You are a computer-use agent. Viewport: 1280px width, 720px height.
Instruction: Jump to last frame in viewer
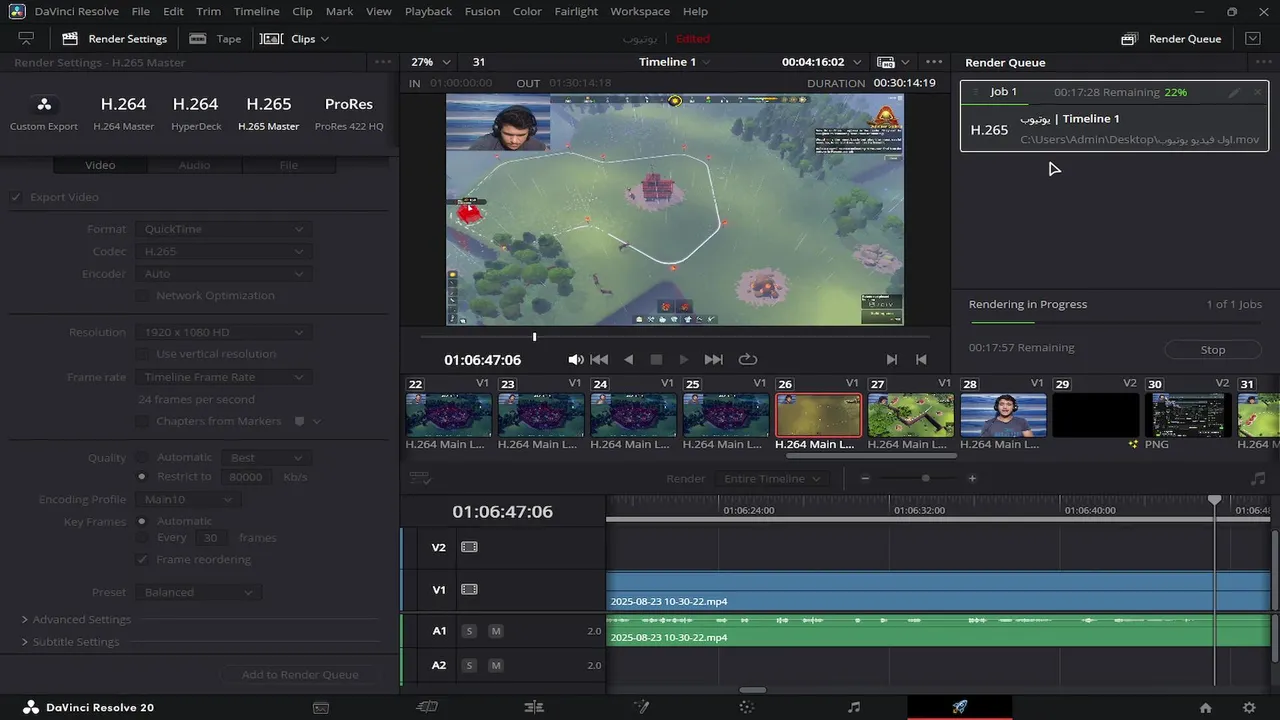tap(713, 360)
